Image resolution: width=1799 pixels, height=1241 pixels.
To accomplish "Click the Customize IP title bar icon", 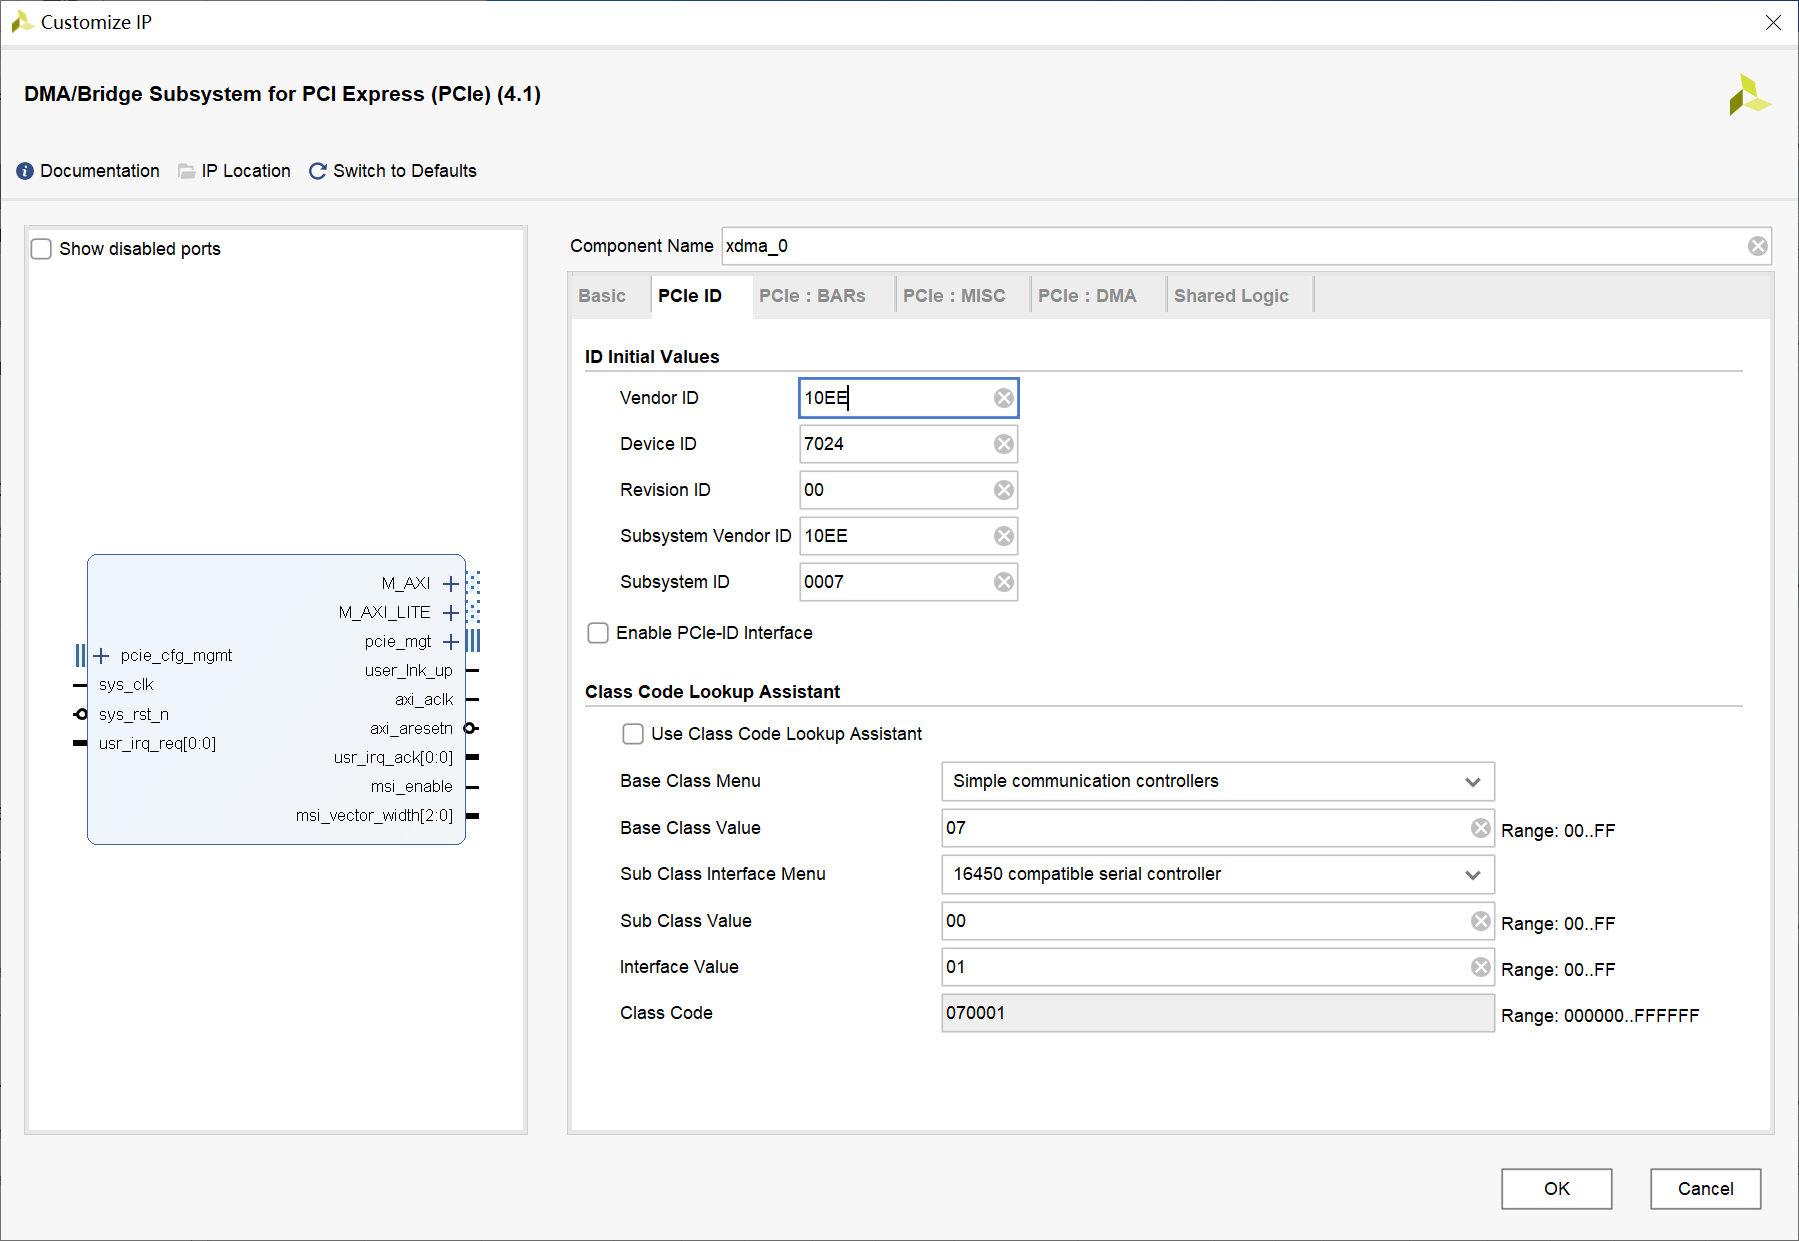I will pyautogui.click(x=21, y=22).
